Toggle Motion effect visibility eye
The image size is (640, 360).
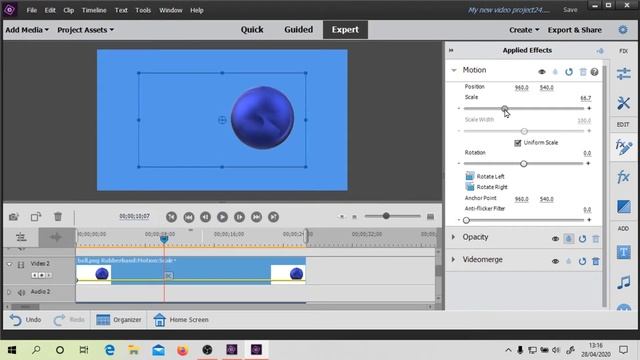(x=542, y=72)
